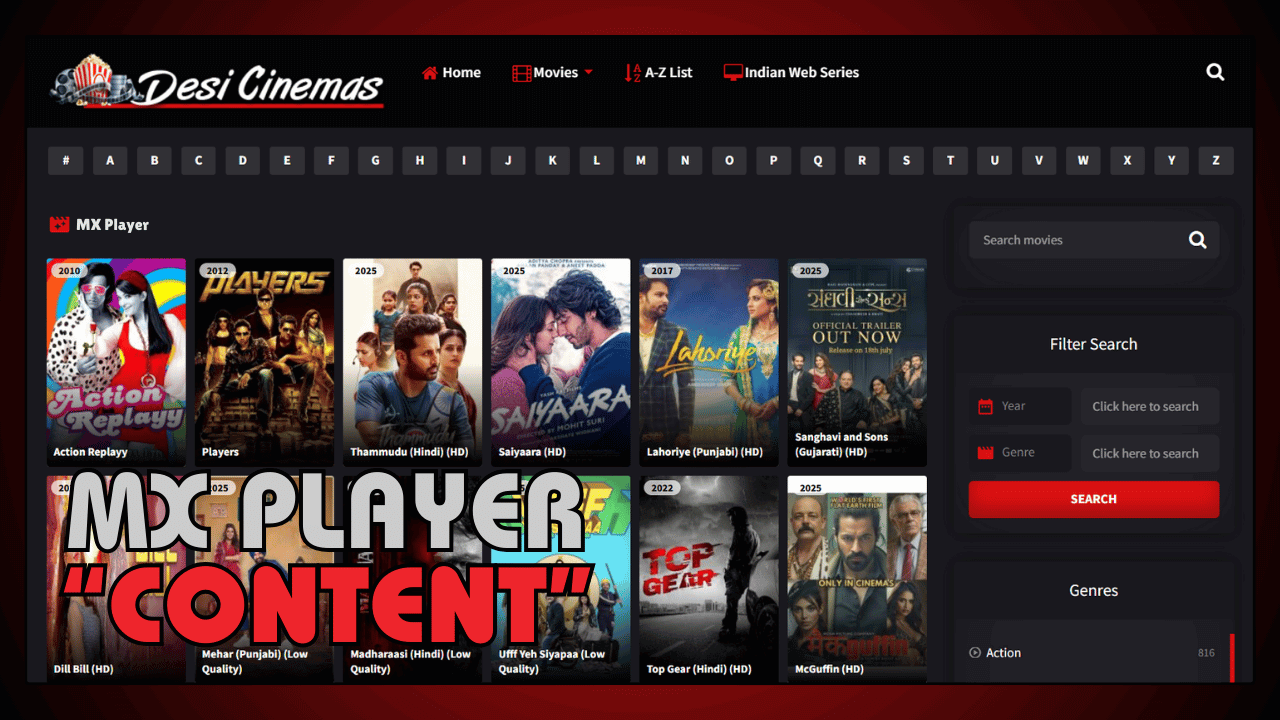Open the Top Gear (Hindi) poster
This screenshot has width=1280, height=720.
[709, 579]
